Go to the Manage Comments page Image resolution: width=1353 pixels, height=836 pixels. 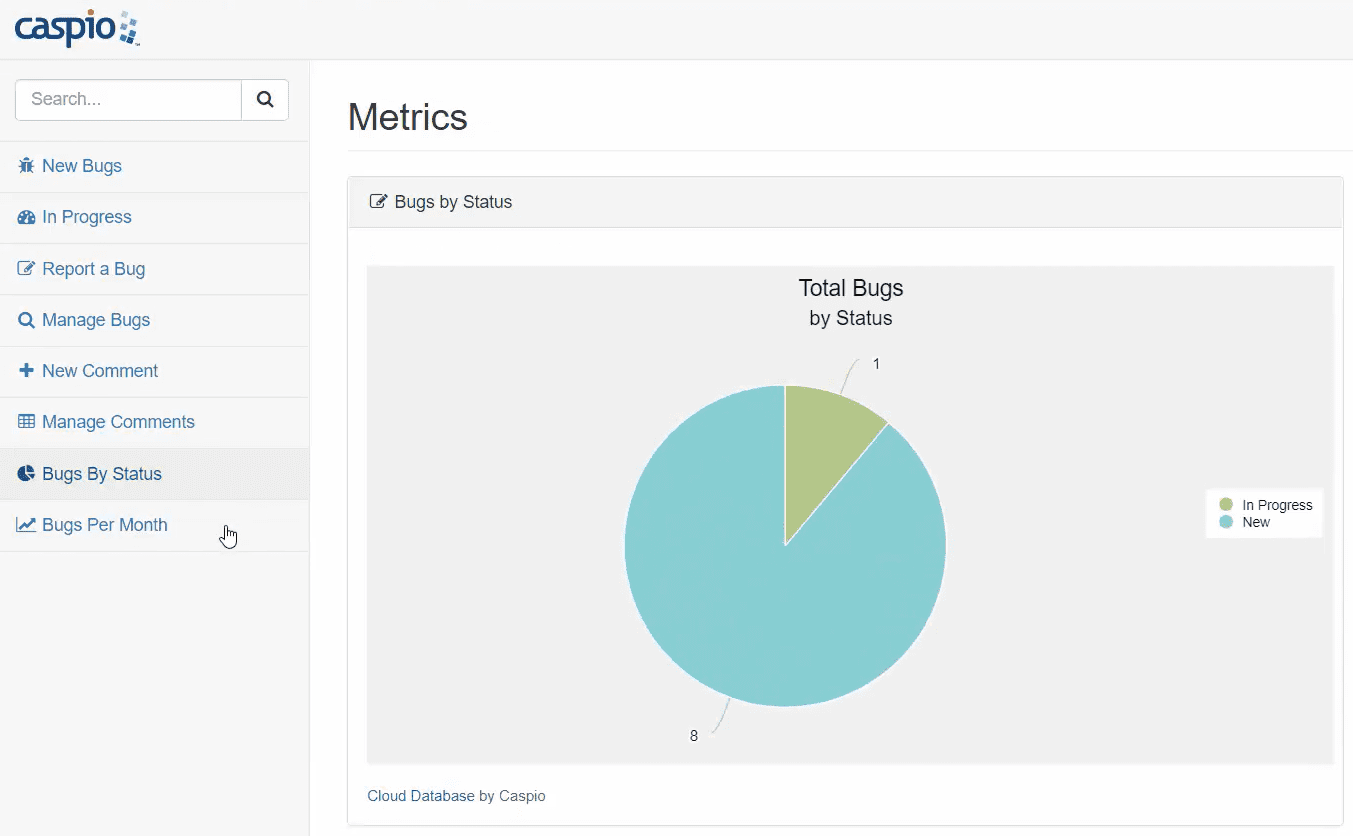pos(118,422)
